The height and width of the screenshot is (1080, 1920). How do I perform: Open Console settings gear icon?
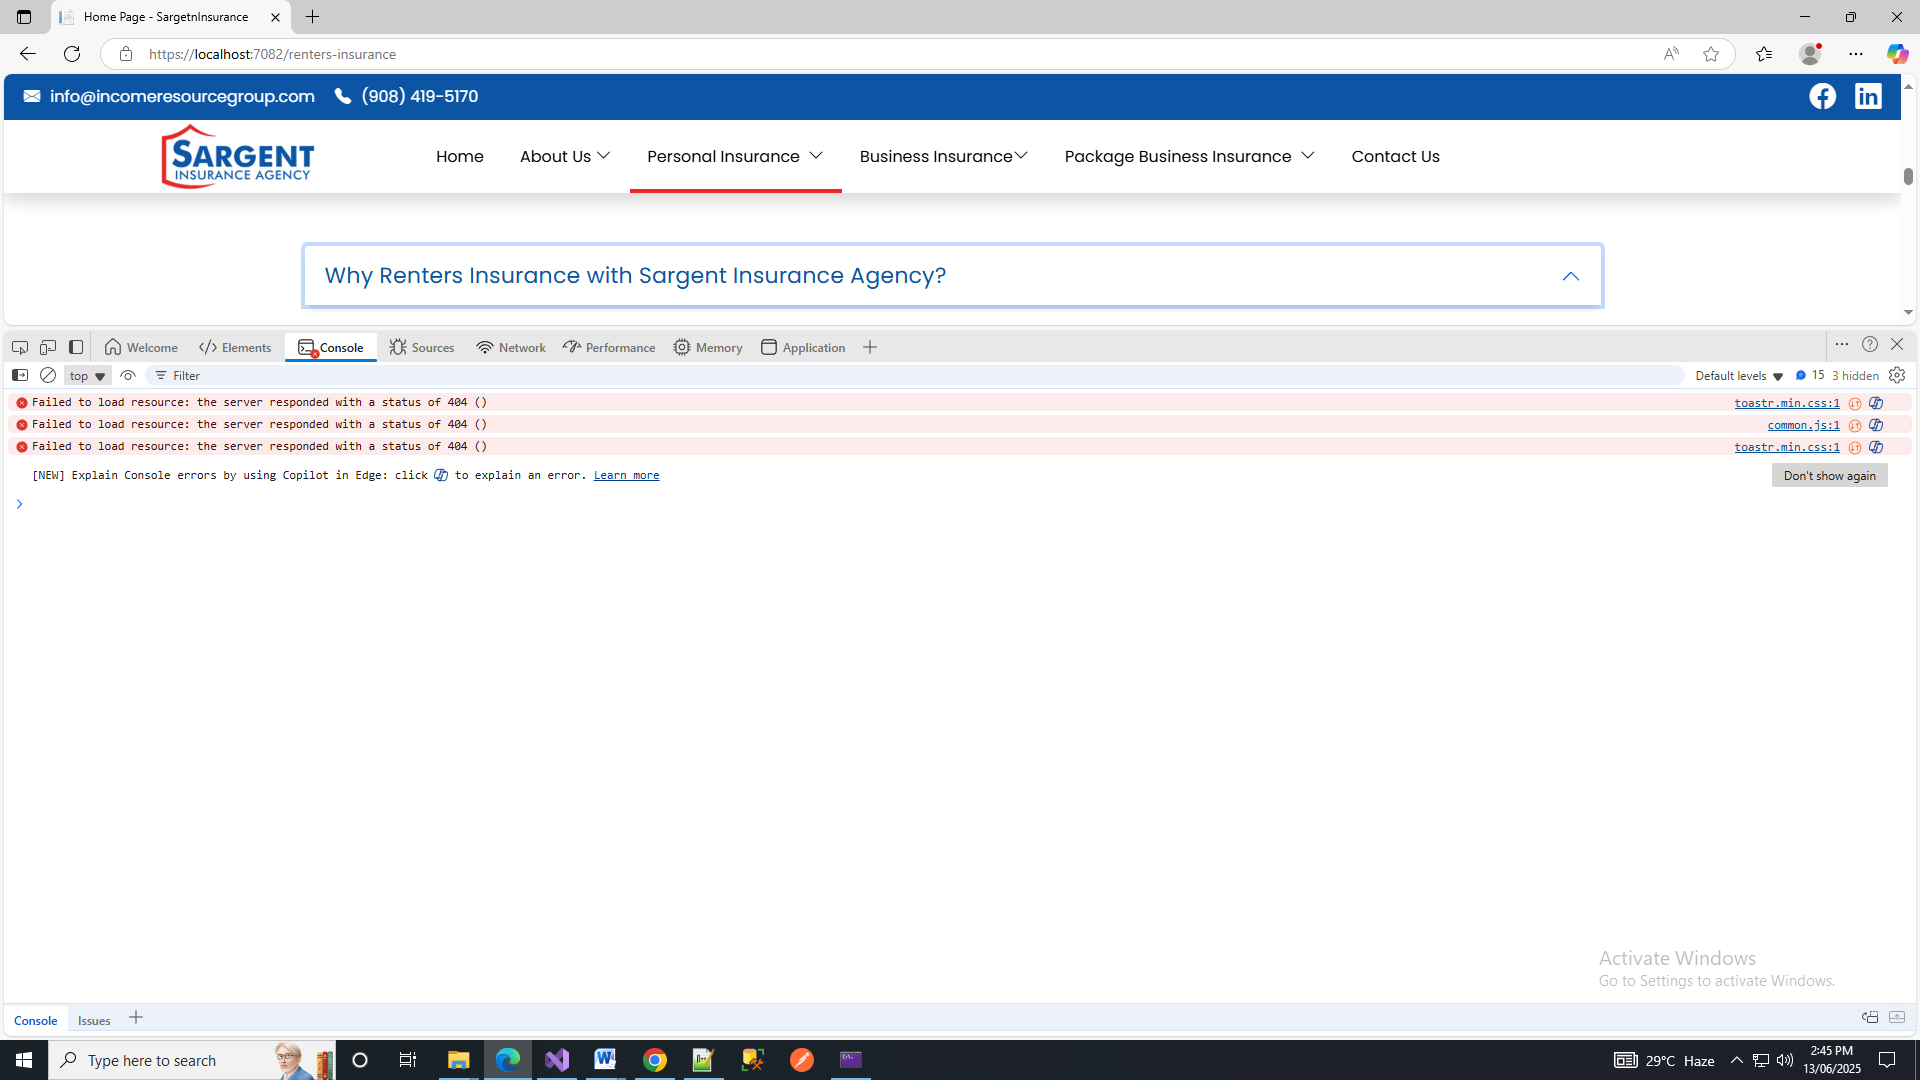coord(1897,375)
